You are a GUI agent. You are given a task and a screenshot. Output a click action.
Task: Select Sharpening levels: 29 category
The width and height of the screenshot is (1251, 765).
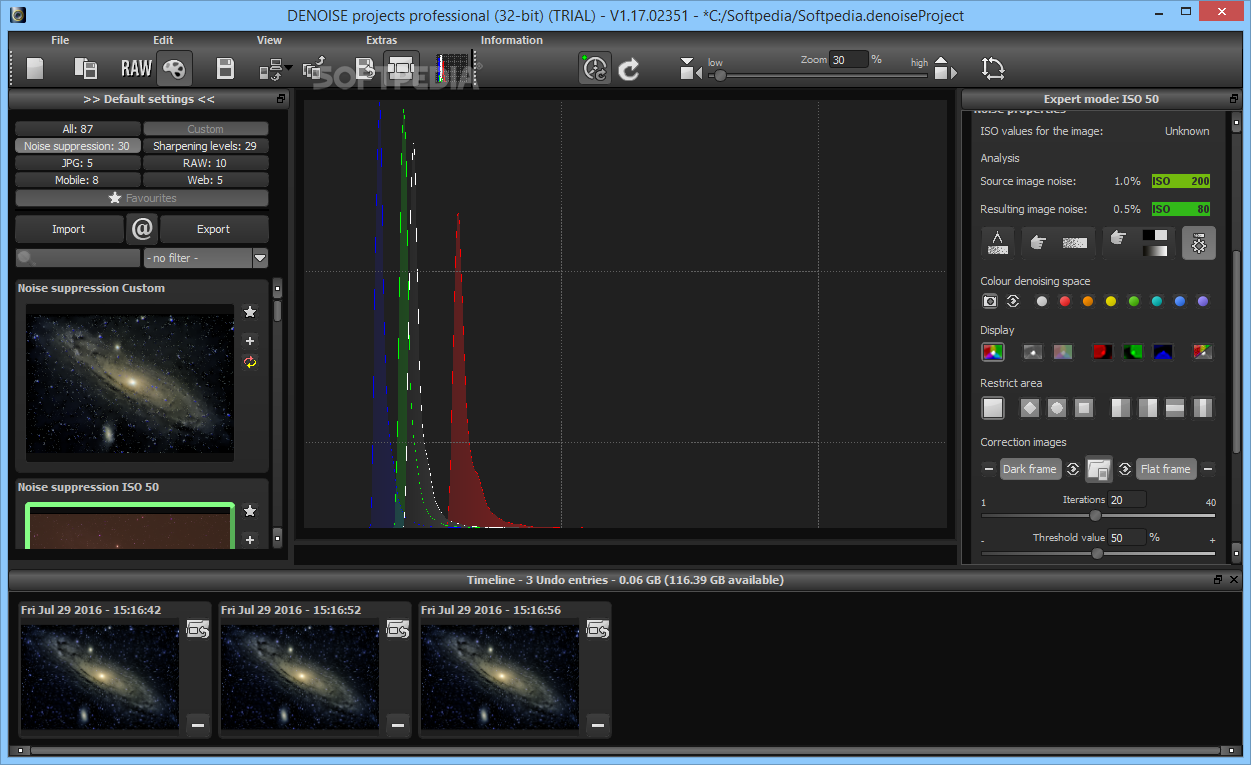tap(205, 146)
